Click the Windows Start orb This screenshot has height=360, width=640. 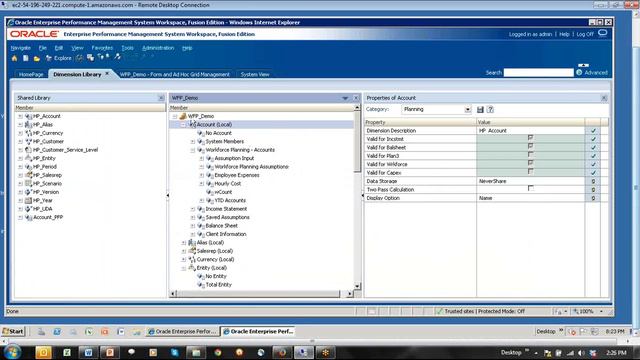tap(12, 352)
